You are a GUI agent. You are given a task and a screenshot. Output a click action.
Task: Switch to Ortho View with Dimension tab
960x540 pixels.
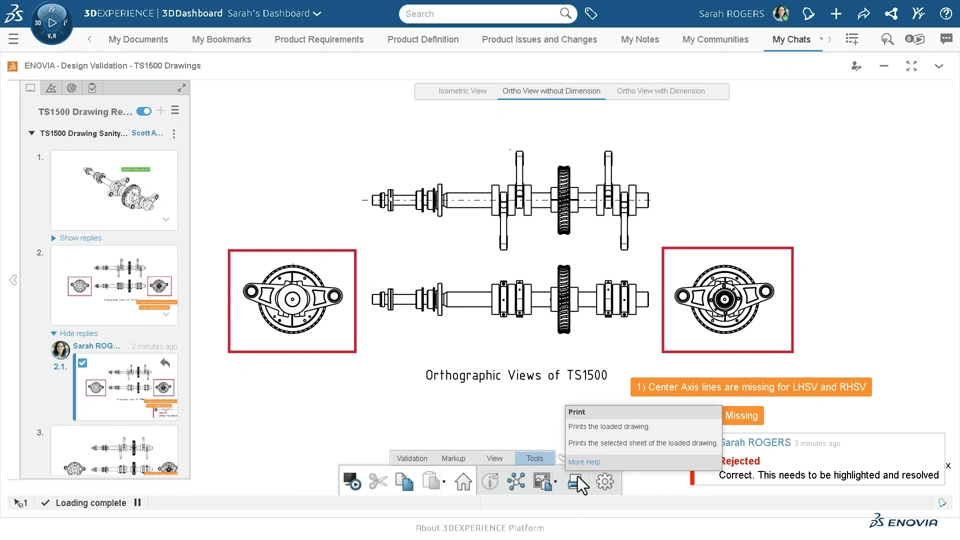(x=661, y=91)
